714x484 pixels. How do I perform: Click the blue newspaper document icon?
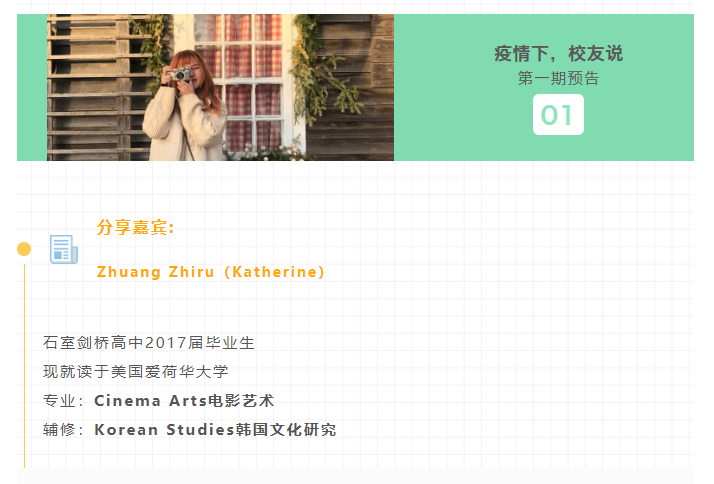point(64,249)
